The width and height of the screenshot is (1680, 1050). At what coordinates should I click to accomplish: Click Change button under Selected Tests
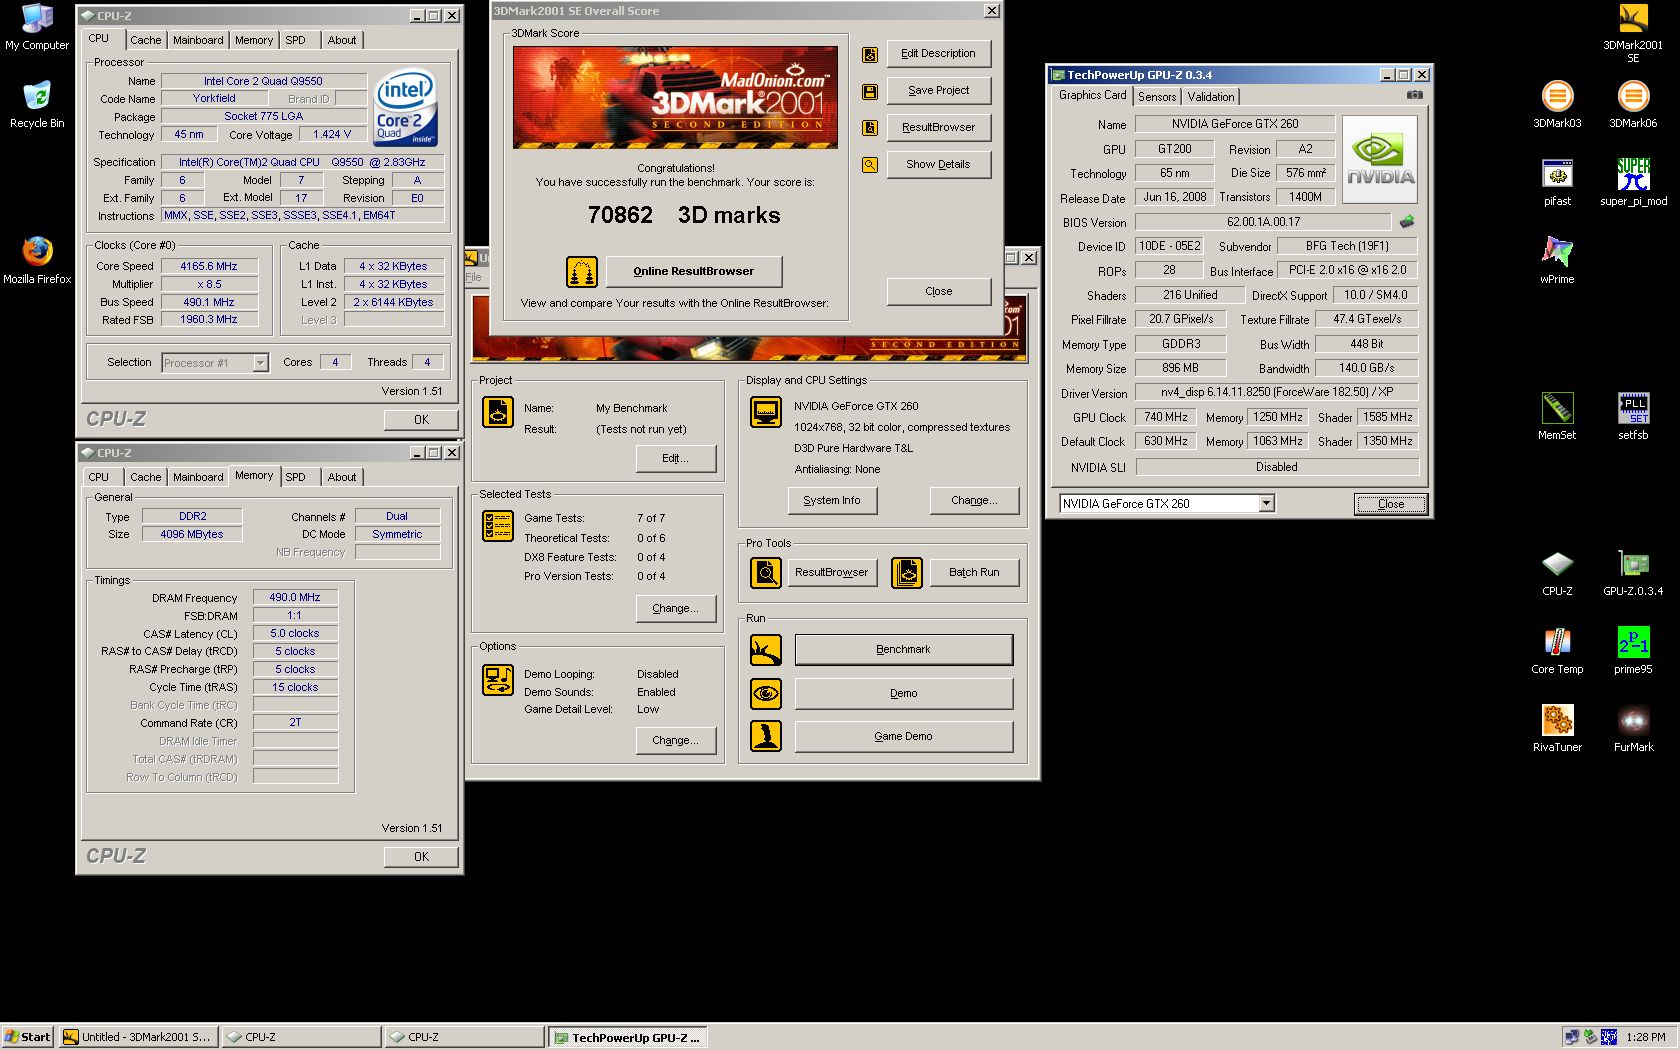pos(675,608)
